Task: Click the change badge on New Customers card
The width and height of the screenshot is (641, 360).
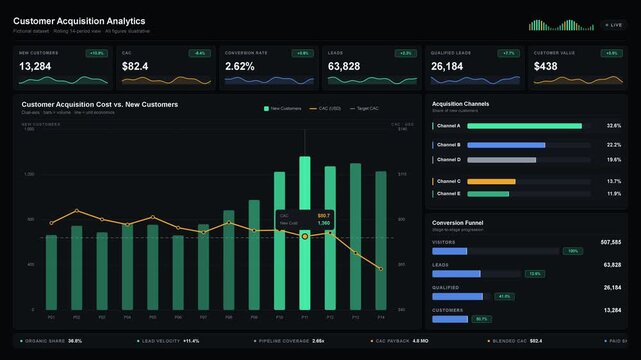Action: [x=97, y=53]
